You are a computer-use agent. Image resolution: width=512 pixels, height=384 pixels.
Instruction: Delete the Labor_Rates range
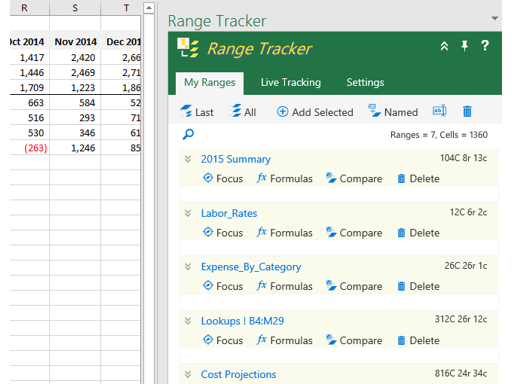(x=418, y=233)
